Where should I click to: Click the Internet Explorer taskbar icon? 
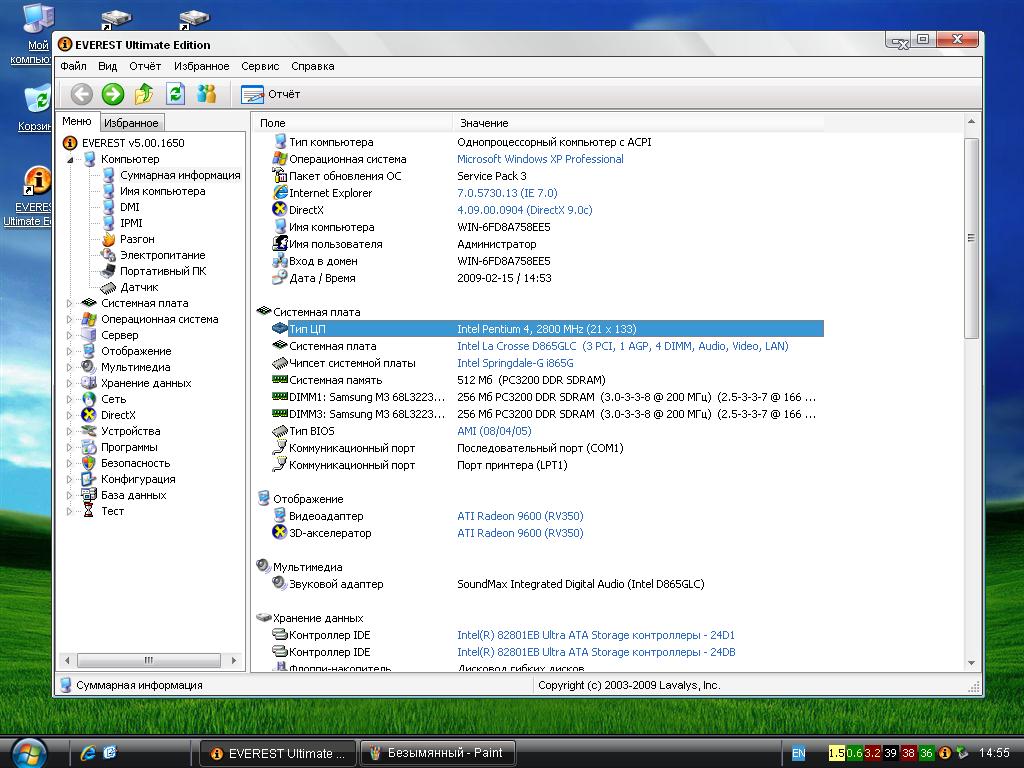point(88,752)
